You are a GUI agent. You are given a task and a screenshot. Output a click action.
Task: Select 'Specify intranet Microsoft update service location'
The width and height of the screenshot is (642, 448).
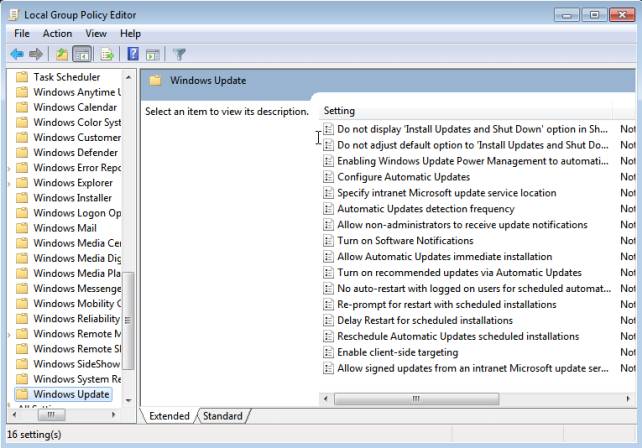click(x=447, y=193)
